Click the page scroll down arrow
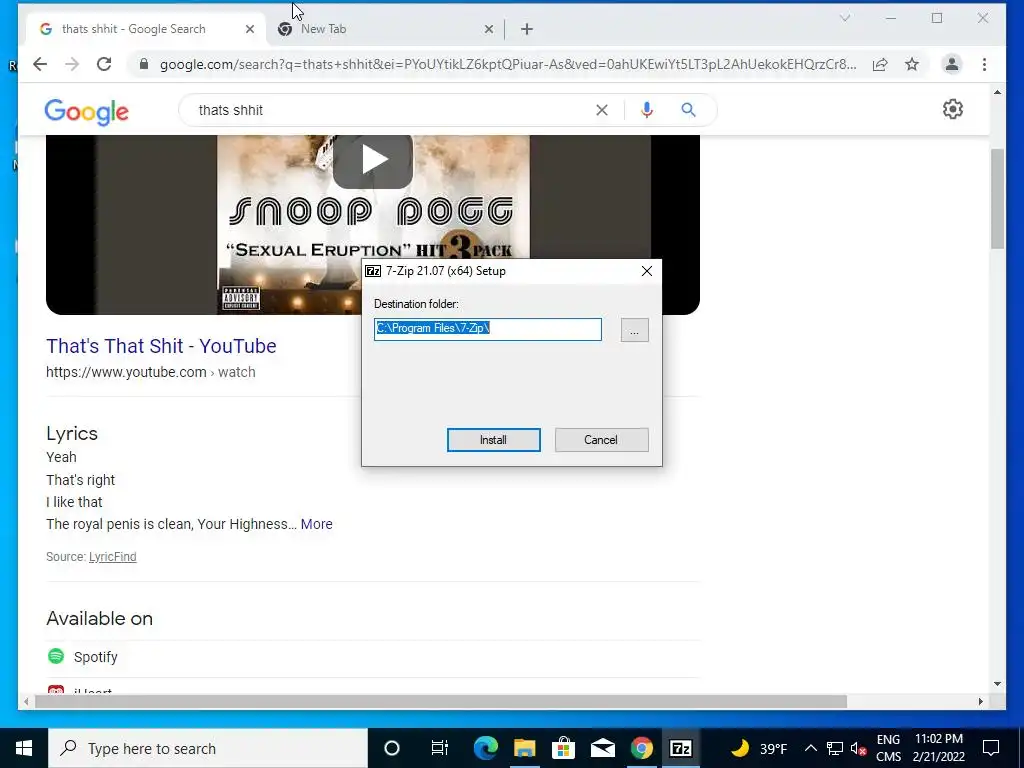 click(997, 684)
